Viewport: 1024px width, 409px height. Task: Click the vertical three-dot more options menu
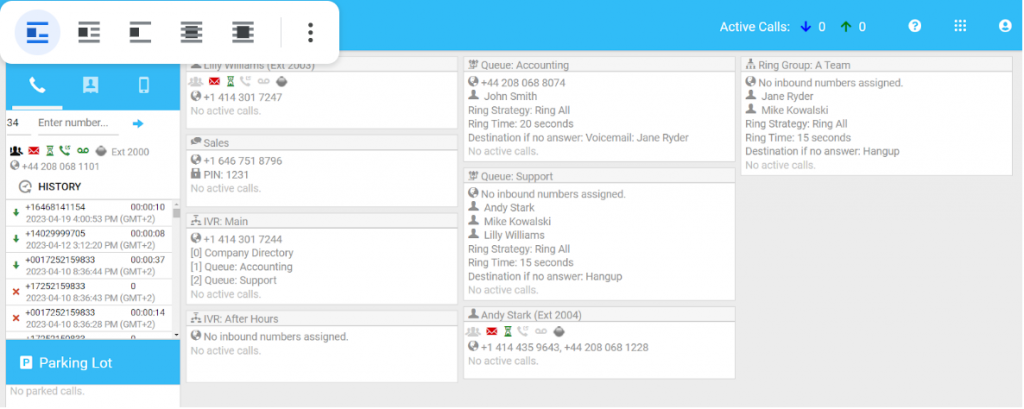[x=310, y=32]
